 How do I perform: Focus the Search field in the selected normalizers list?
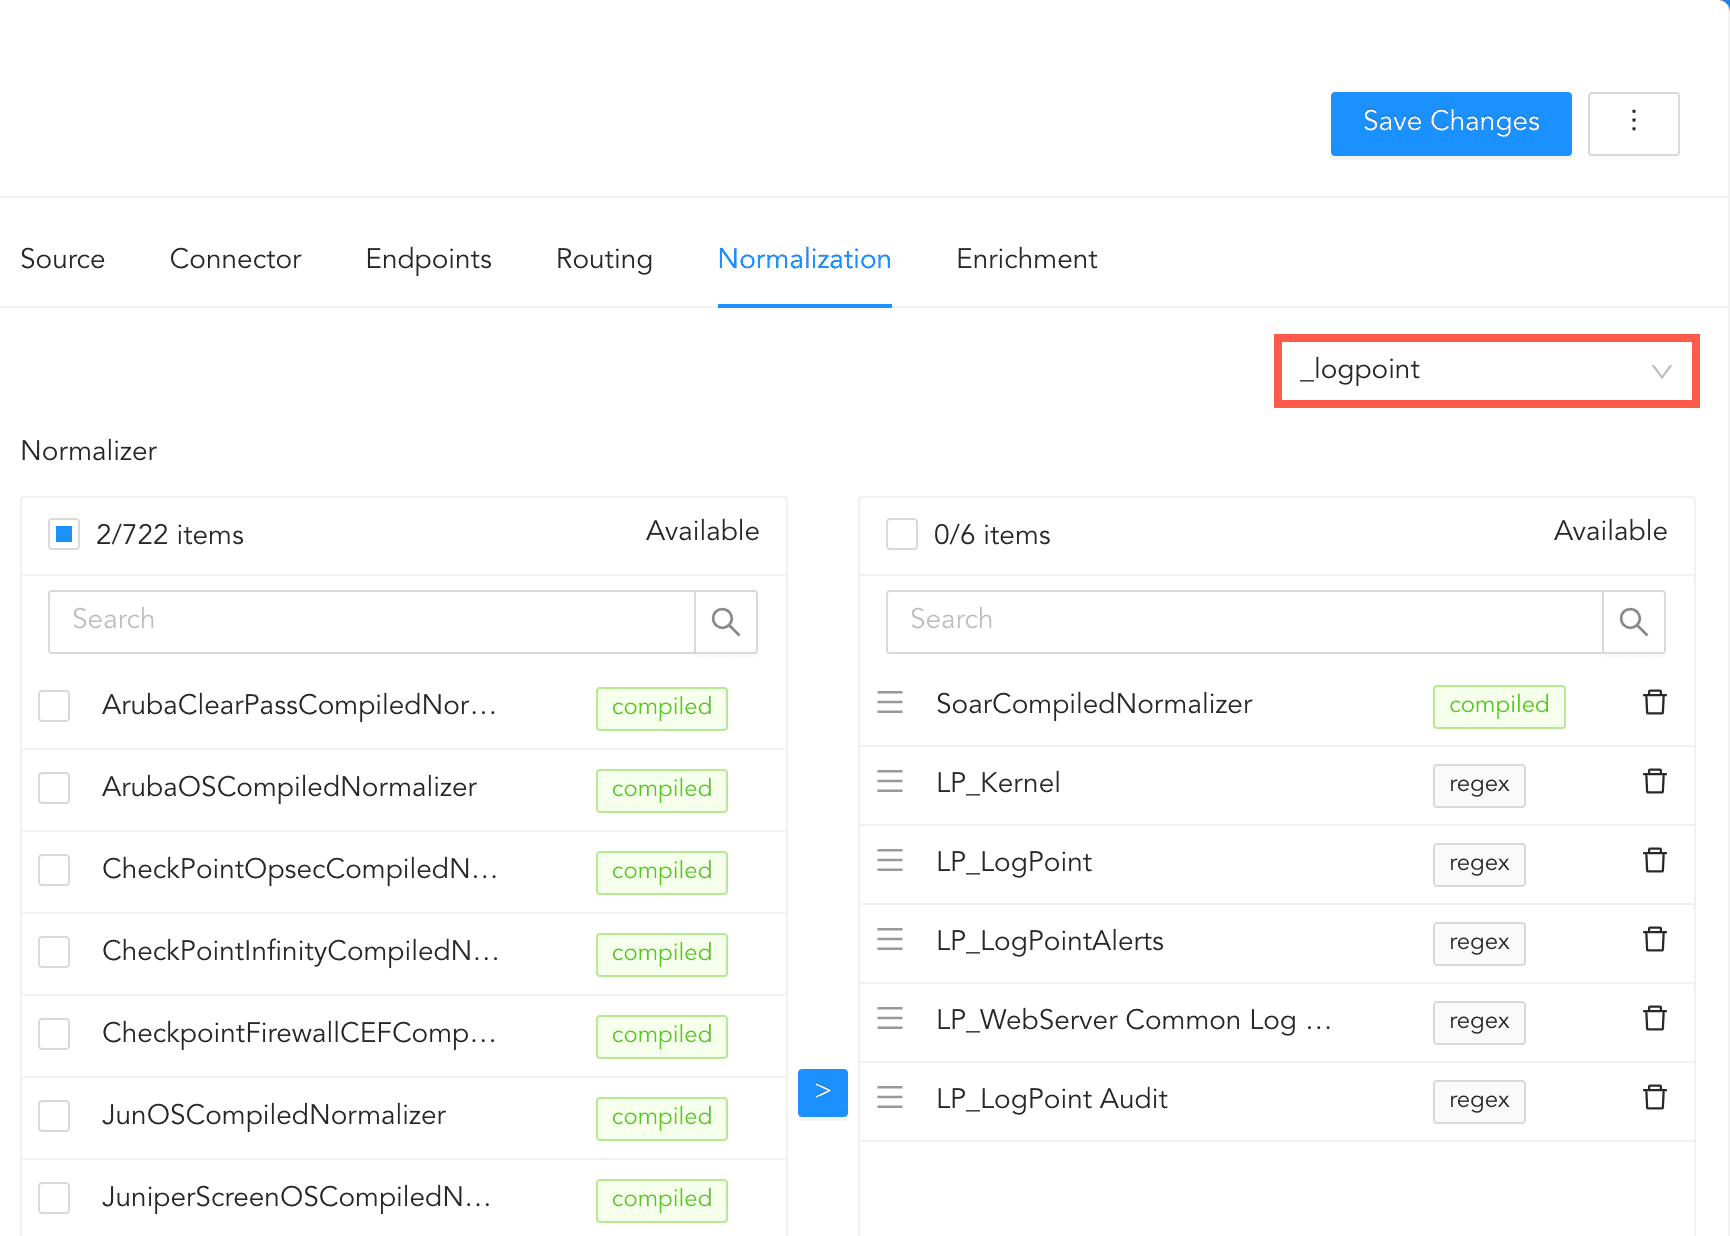(1244, 622)
